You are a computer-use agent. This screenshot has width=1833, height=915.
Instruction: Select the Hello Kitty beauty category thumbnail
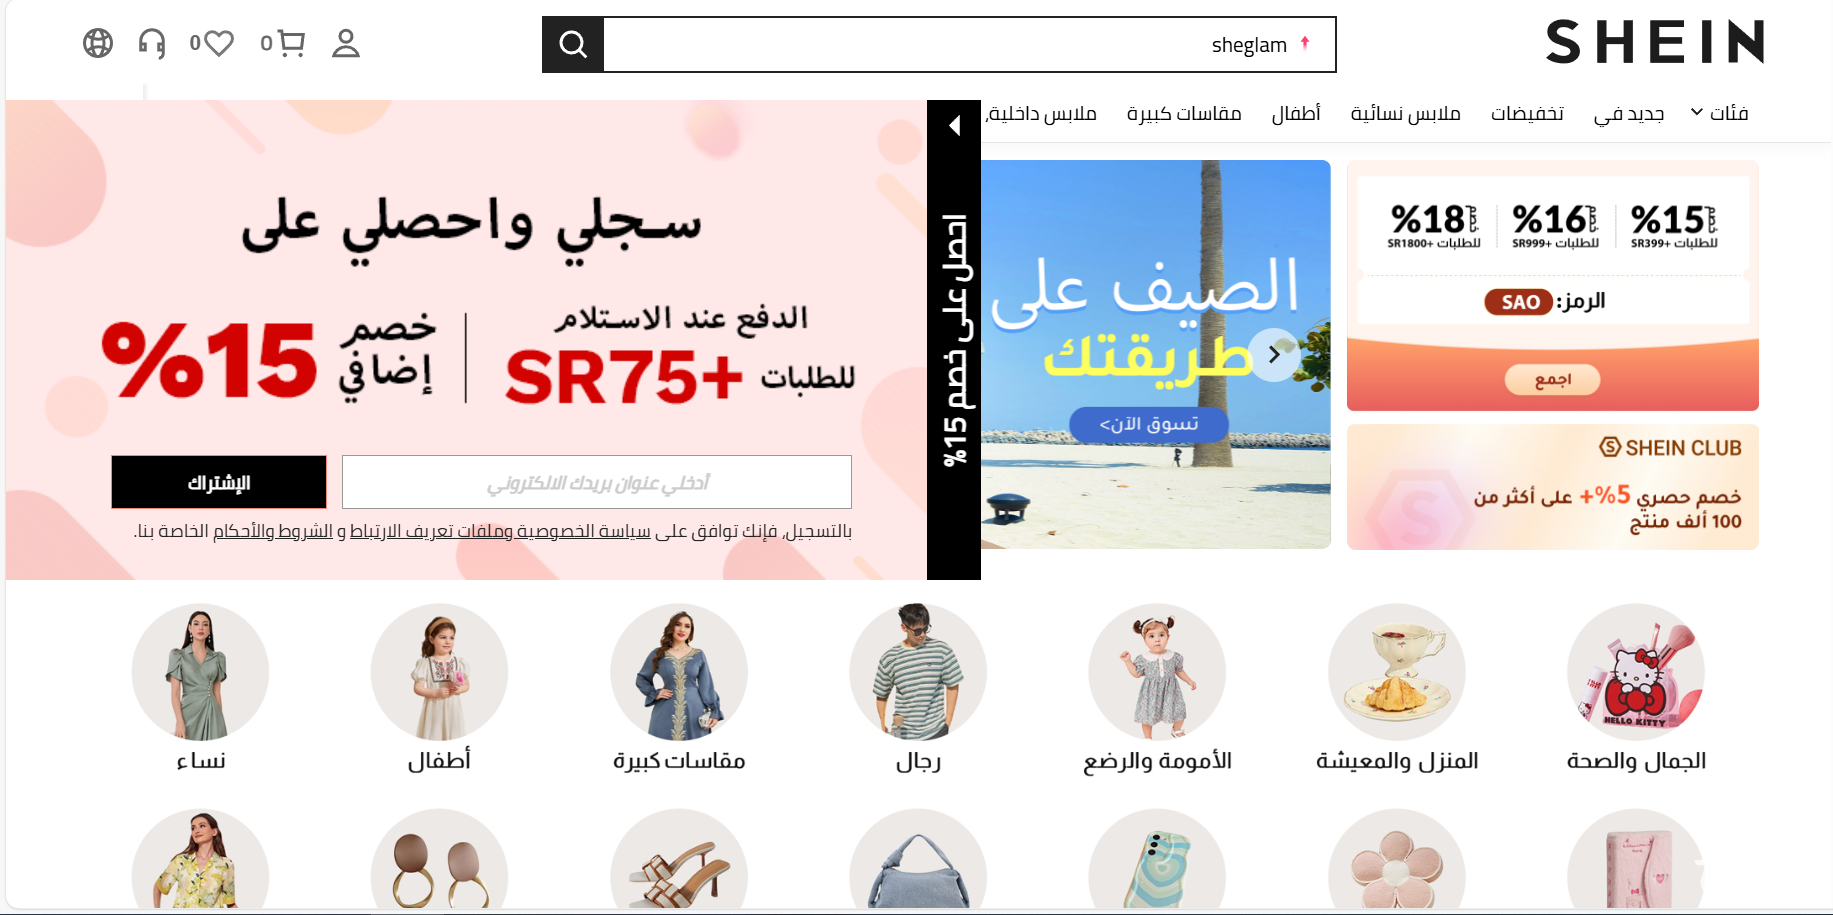1636,672
